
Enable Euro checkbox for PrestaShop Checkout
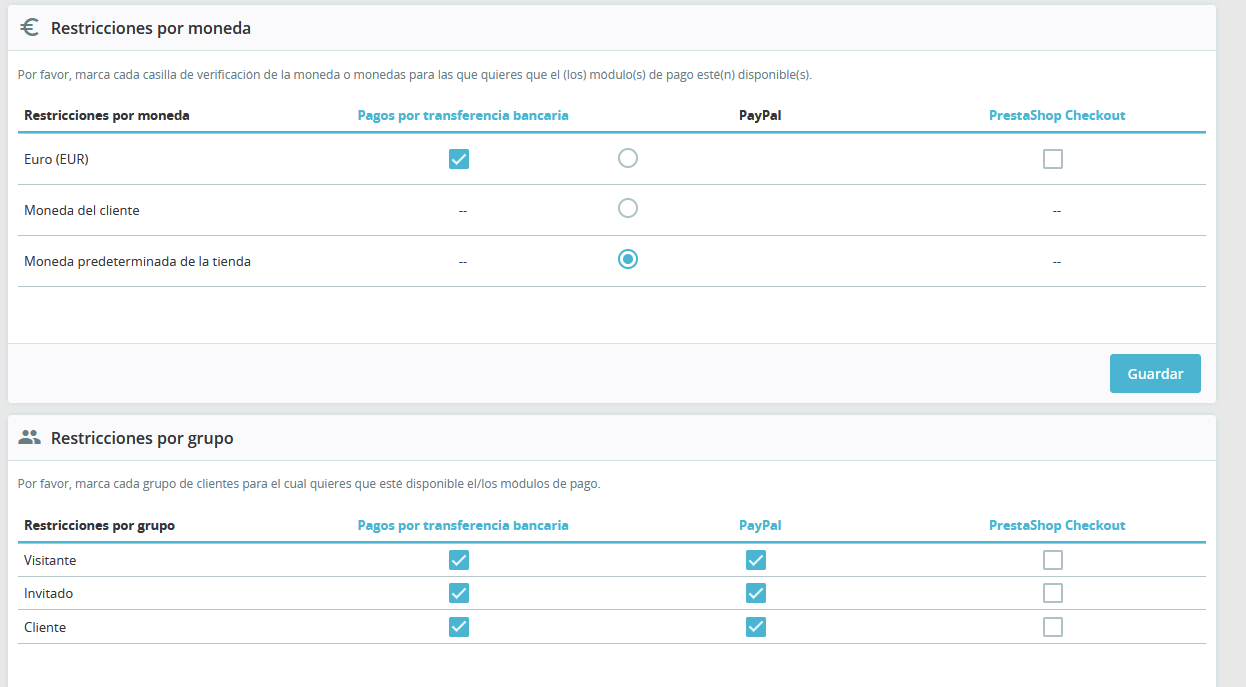[x=1052, y=159]
